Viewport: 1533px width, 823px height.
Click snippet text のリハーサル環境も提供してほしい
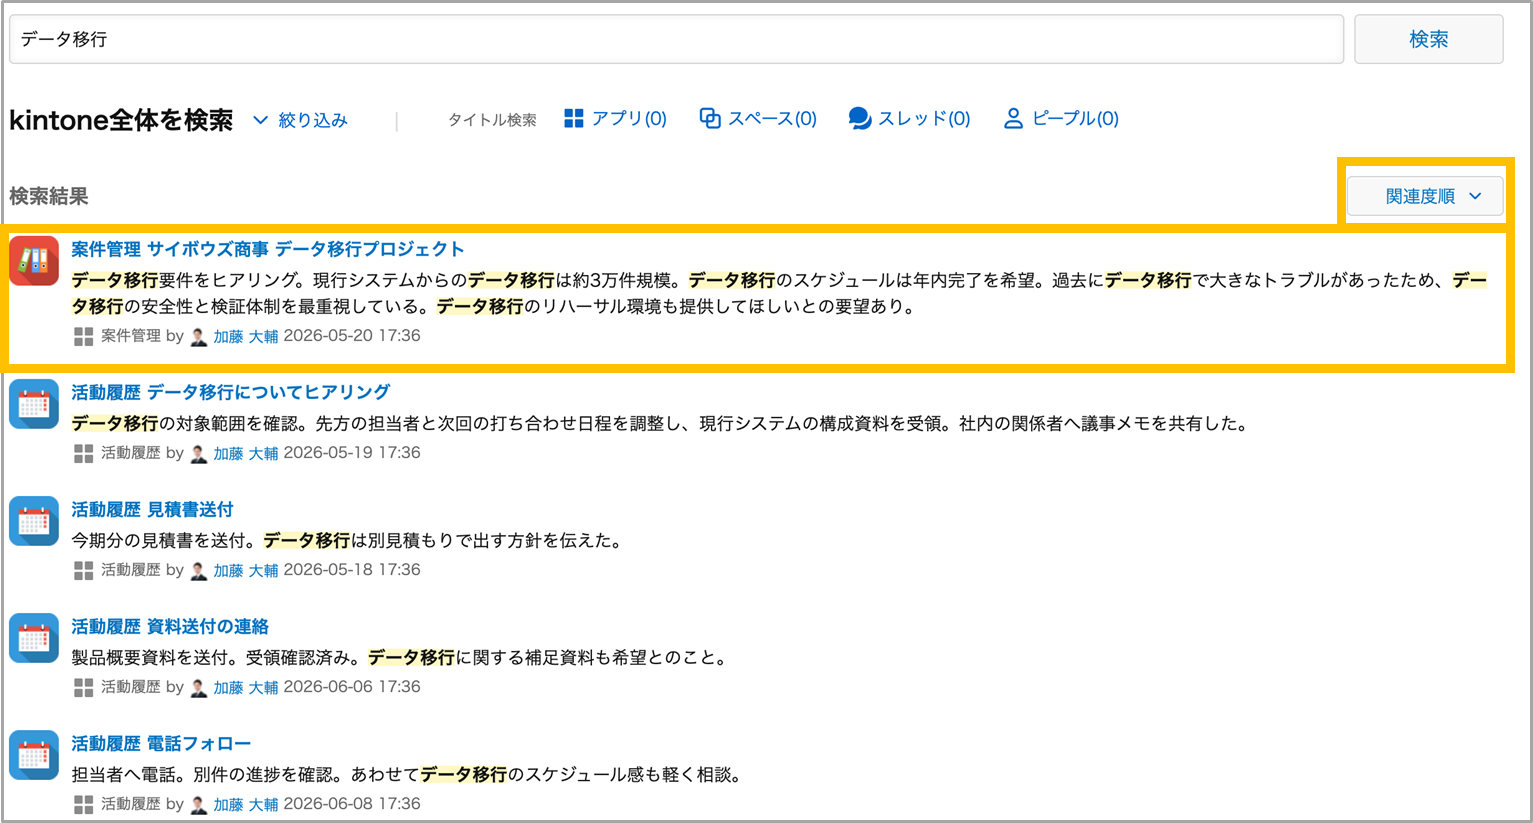664,307
